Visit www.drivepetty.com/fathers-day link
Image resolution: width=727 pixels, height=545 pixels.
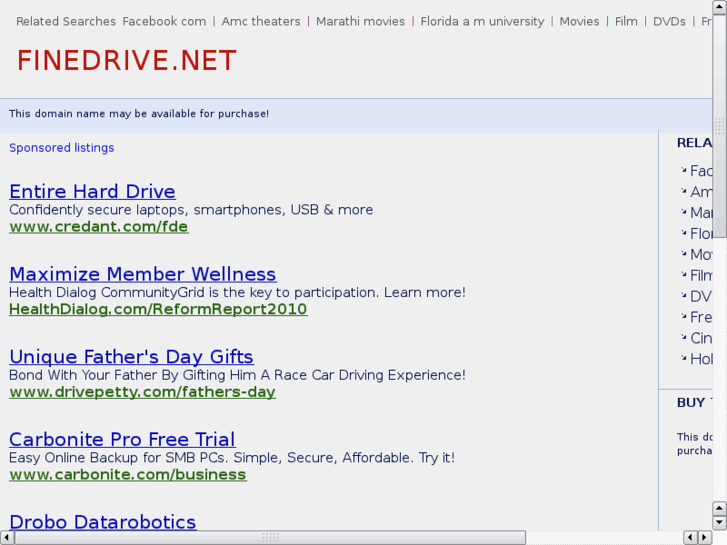click(142, 392)
